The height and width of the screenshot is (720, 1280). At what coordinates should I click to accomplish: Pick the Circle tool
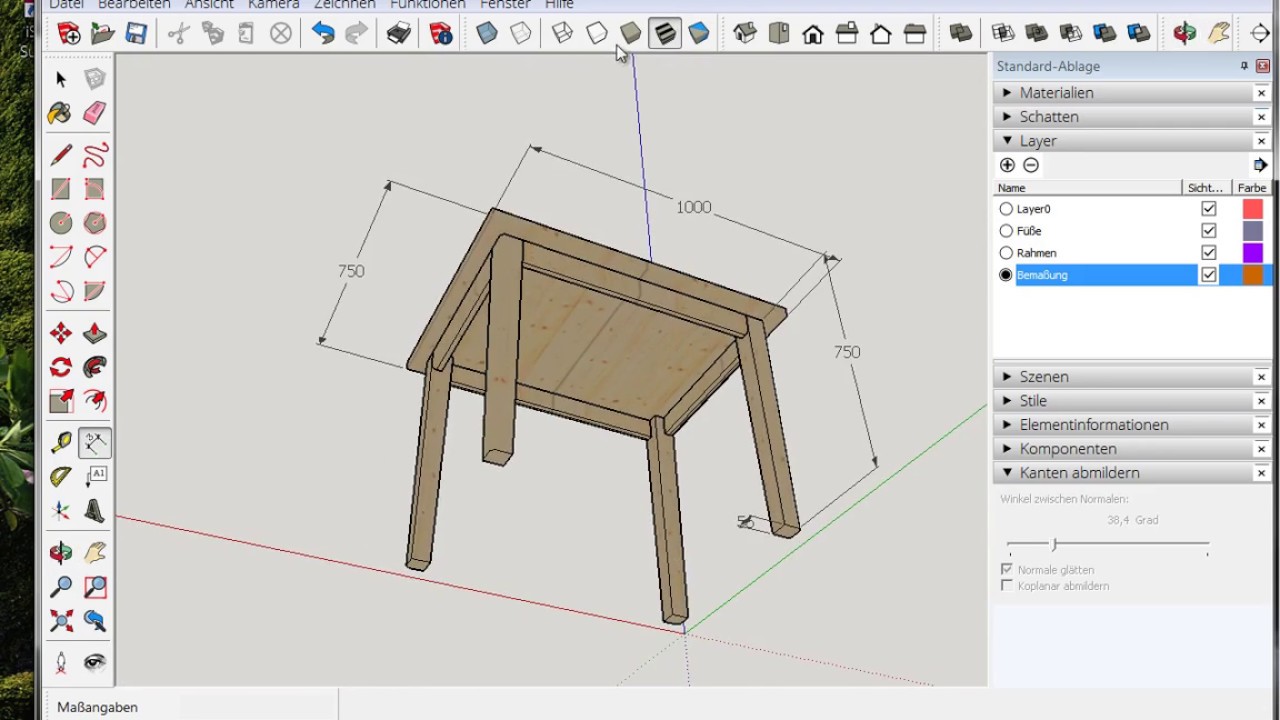coord(61,223)
